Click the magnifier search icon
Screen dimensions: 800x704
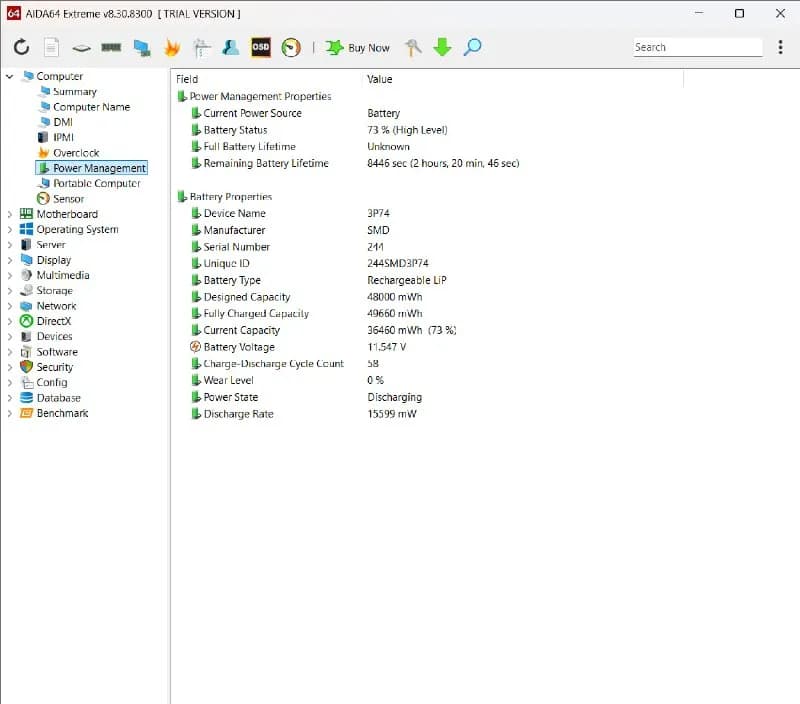tap(472, 47)
